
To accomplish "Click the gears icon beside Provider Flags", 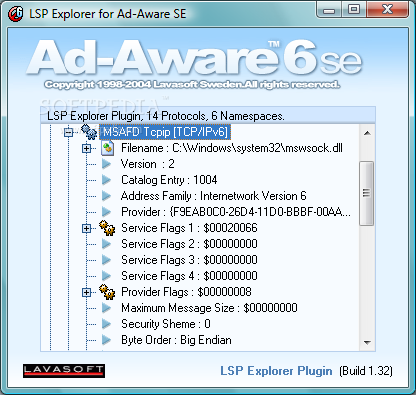I will pyautogui.click(x=107, y=292).
